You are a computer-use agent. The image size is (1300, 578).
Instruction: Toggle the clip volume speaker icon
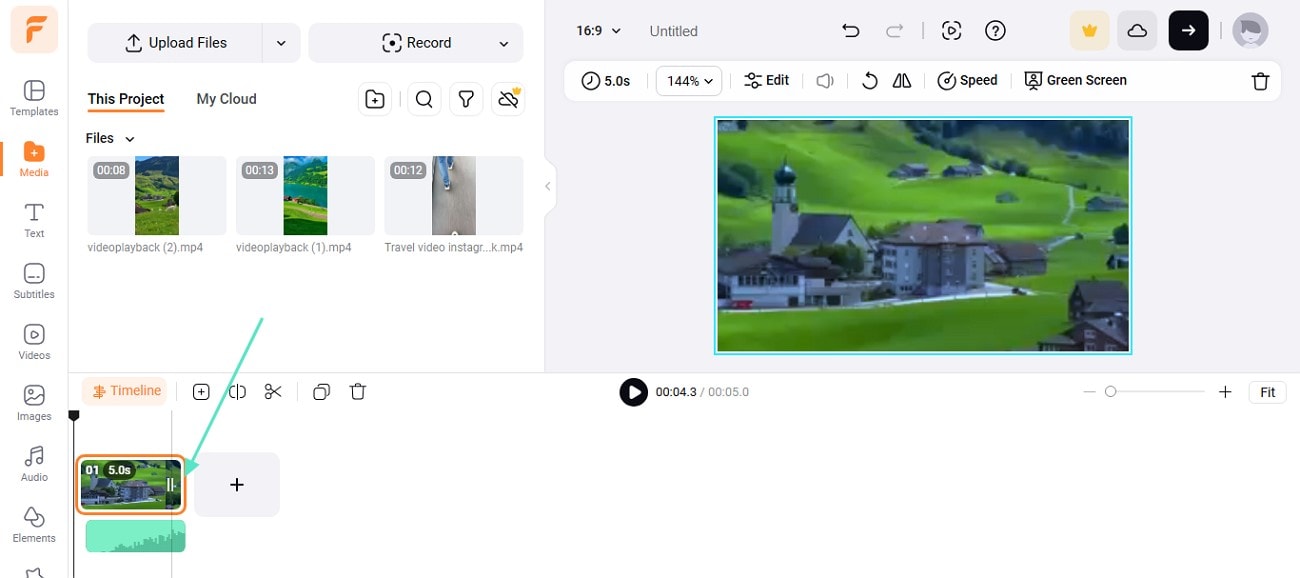pyautogui.click(x=825, y=81)
